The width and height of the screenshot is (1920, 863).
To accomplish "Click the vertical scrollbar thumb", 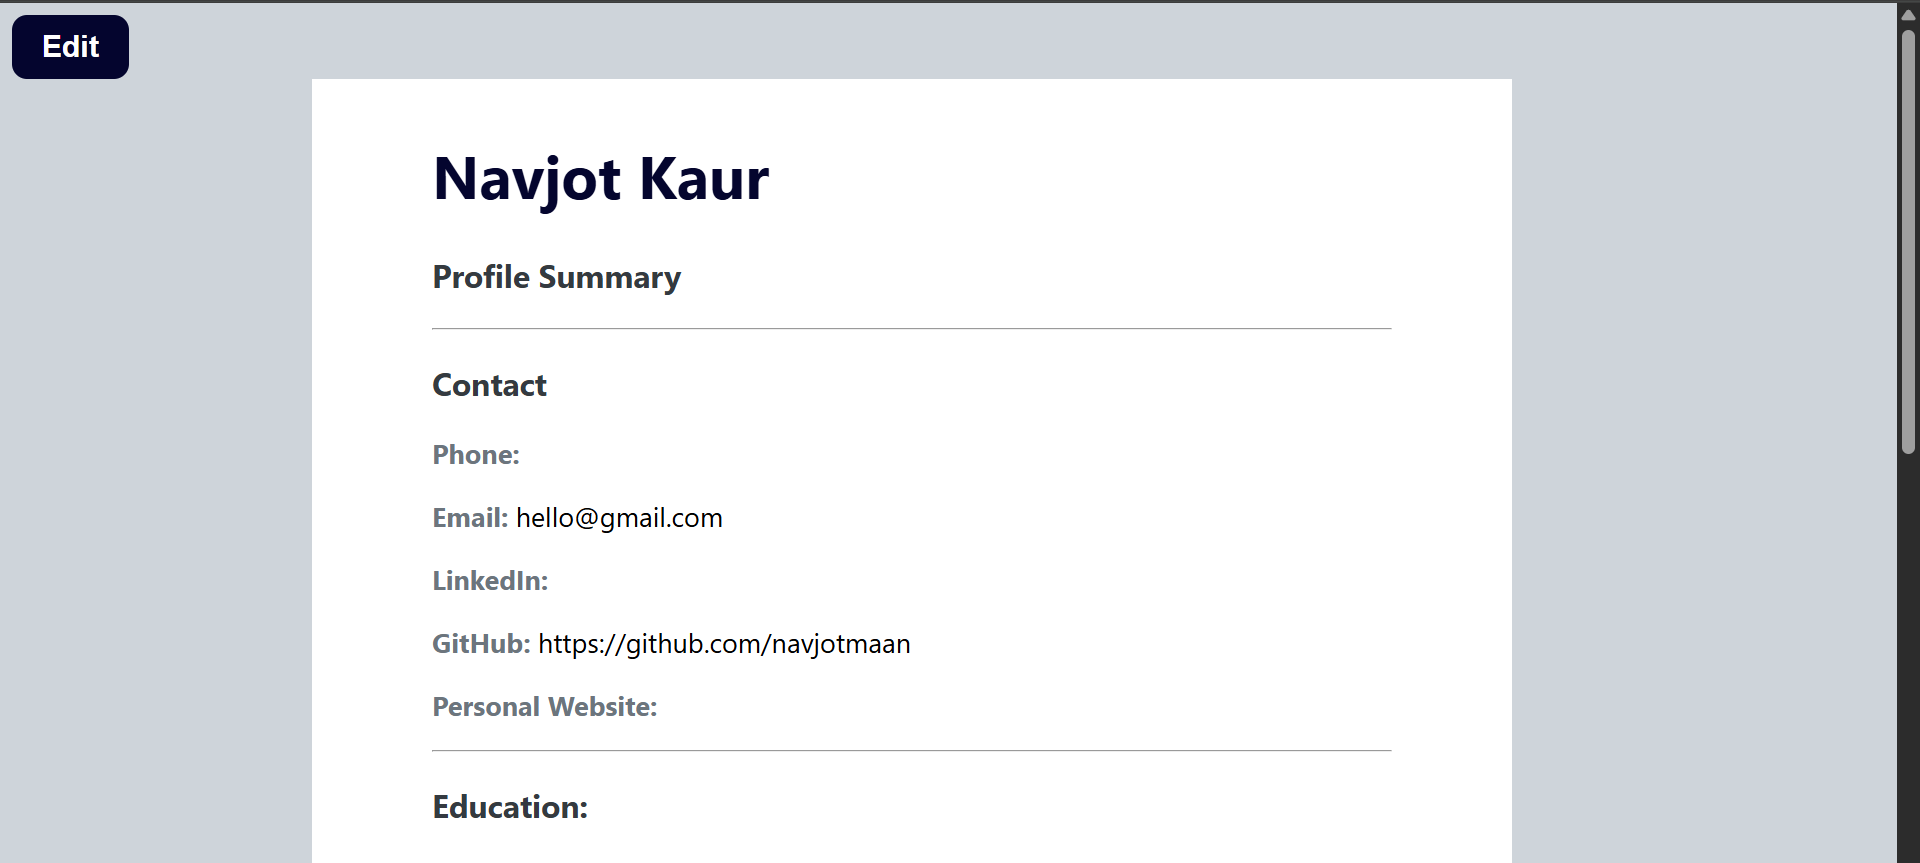I will point(1908,240).
